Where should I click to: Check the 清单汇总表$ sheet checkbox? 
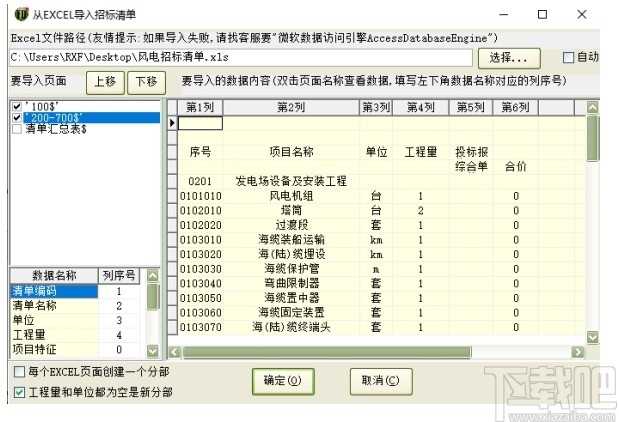point(17,129)
